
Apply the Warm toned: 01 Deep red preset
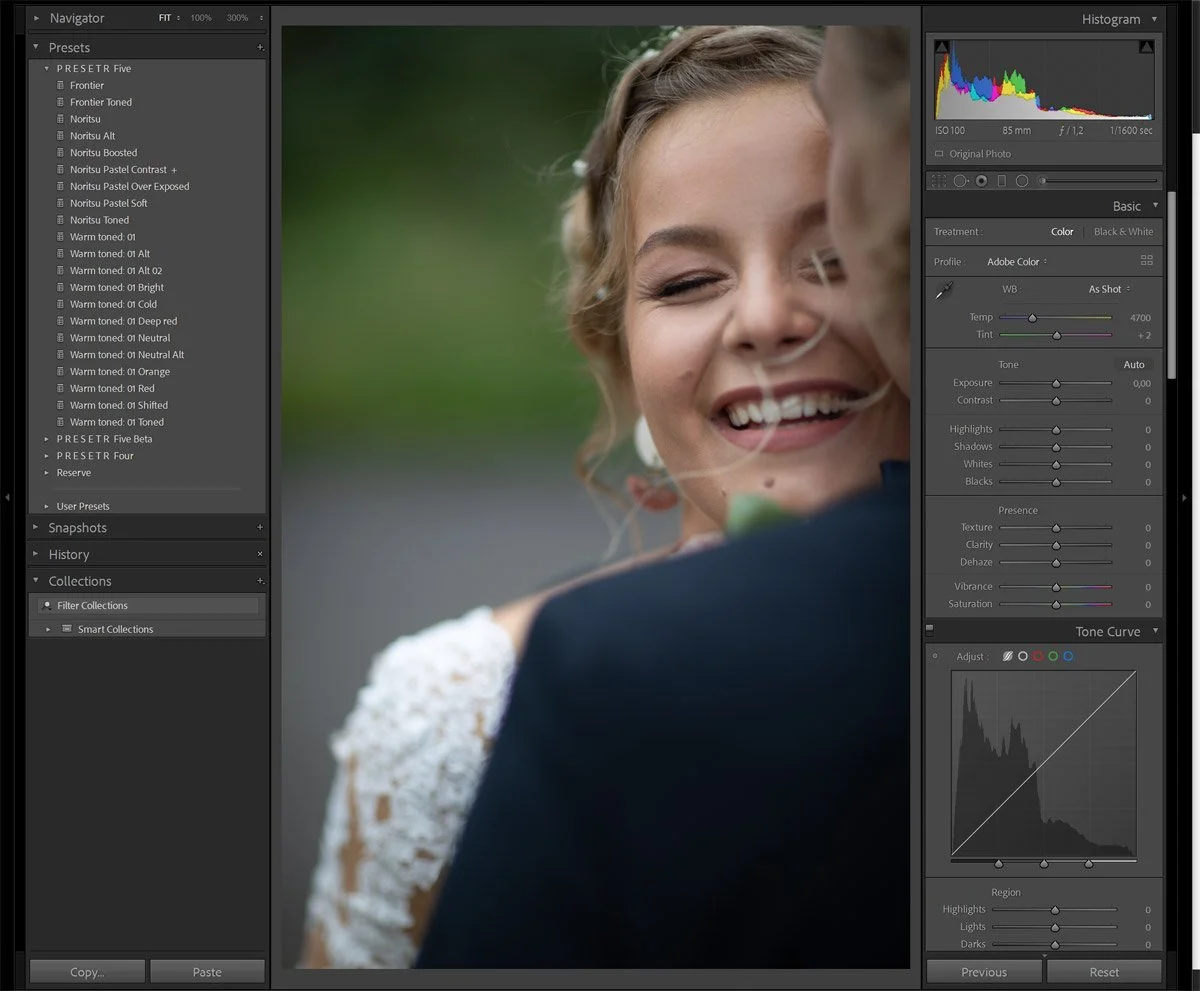(x=123, y=321)
